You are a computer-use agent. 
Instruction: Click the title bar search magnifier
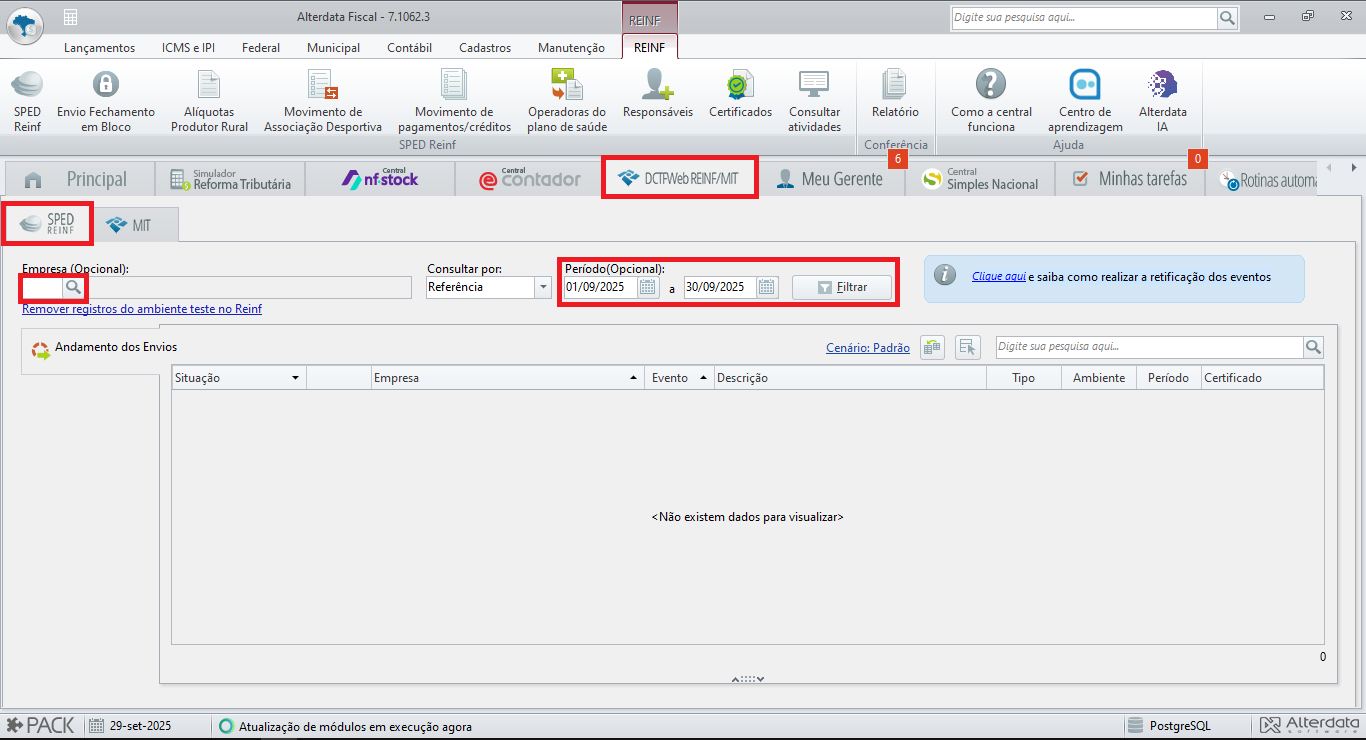[x=1227, y=18]
